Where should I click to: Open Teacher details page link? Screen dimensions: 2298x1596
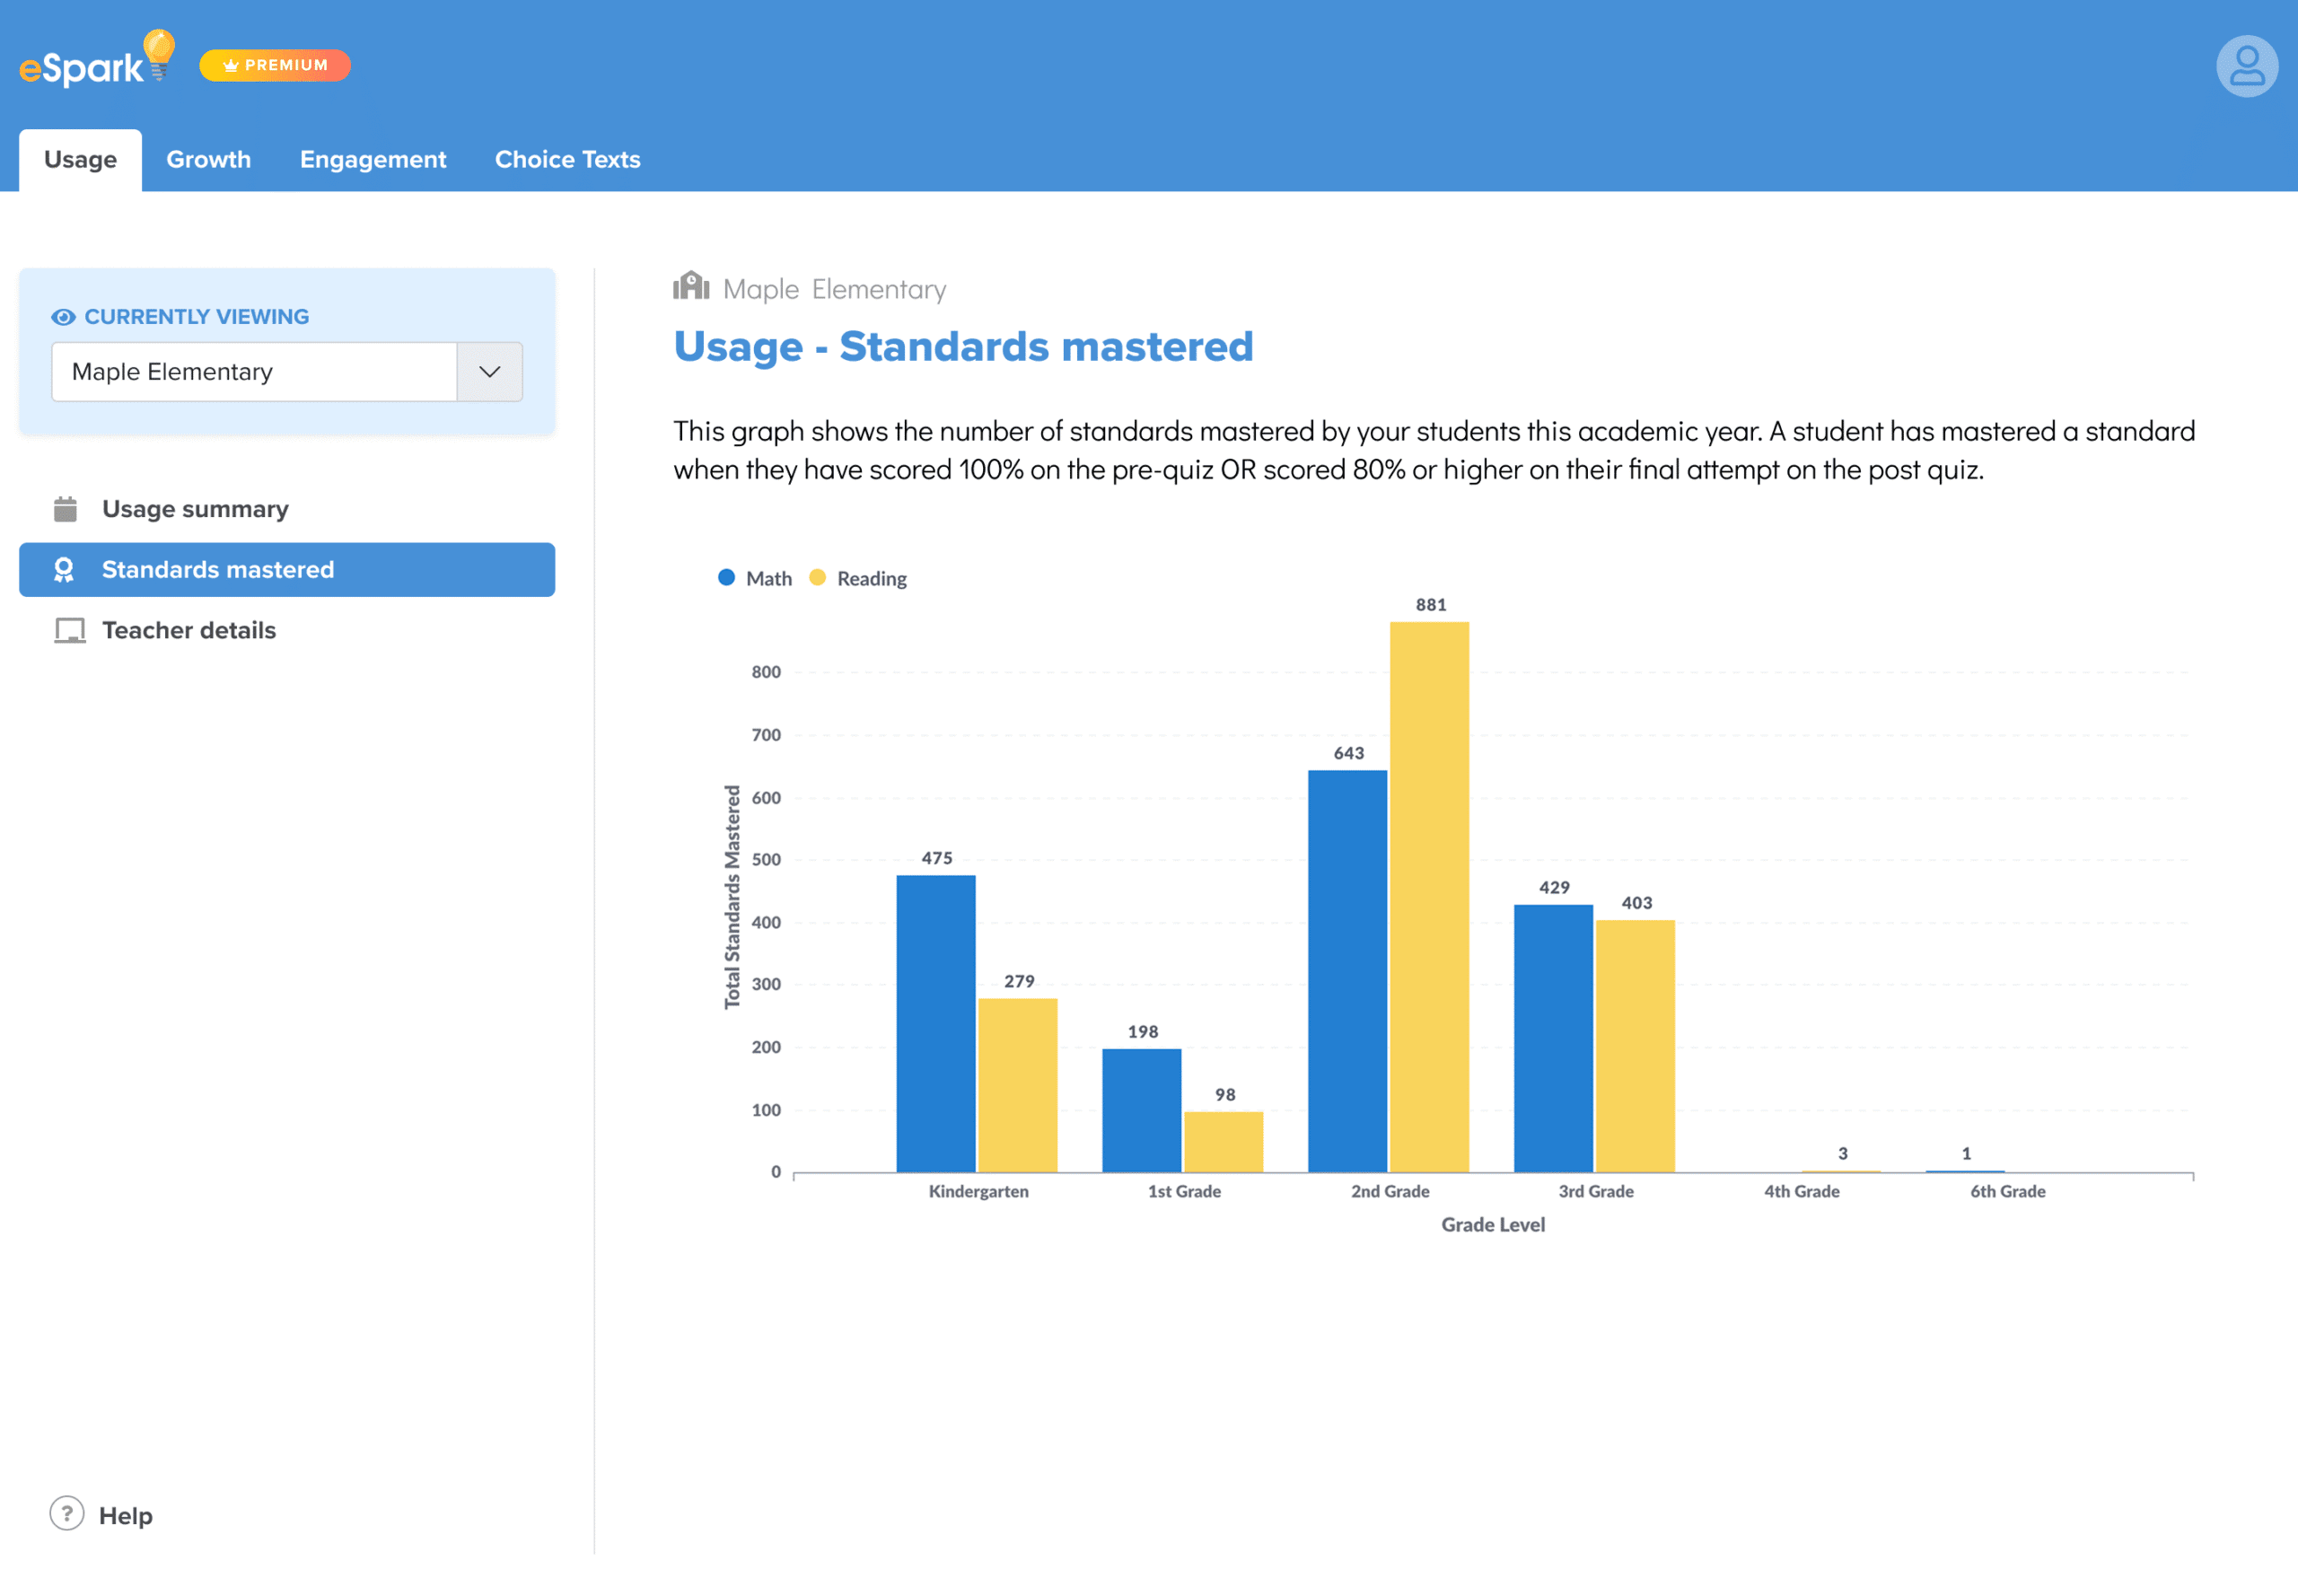pos(188,630)
